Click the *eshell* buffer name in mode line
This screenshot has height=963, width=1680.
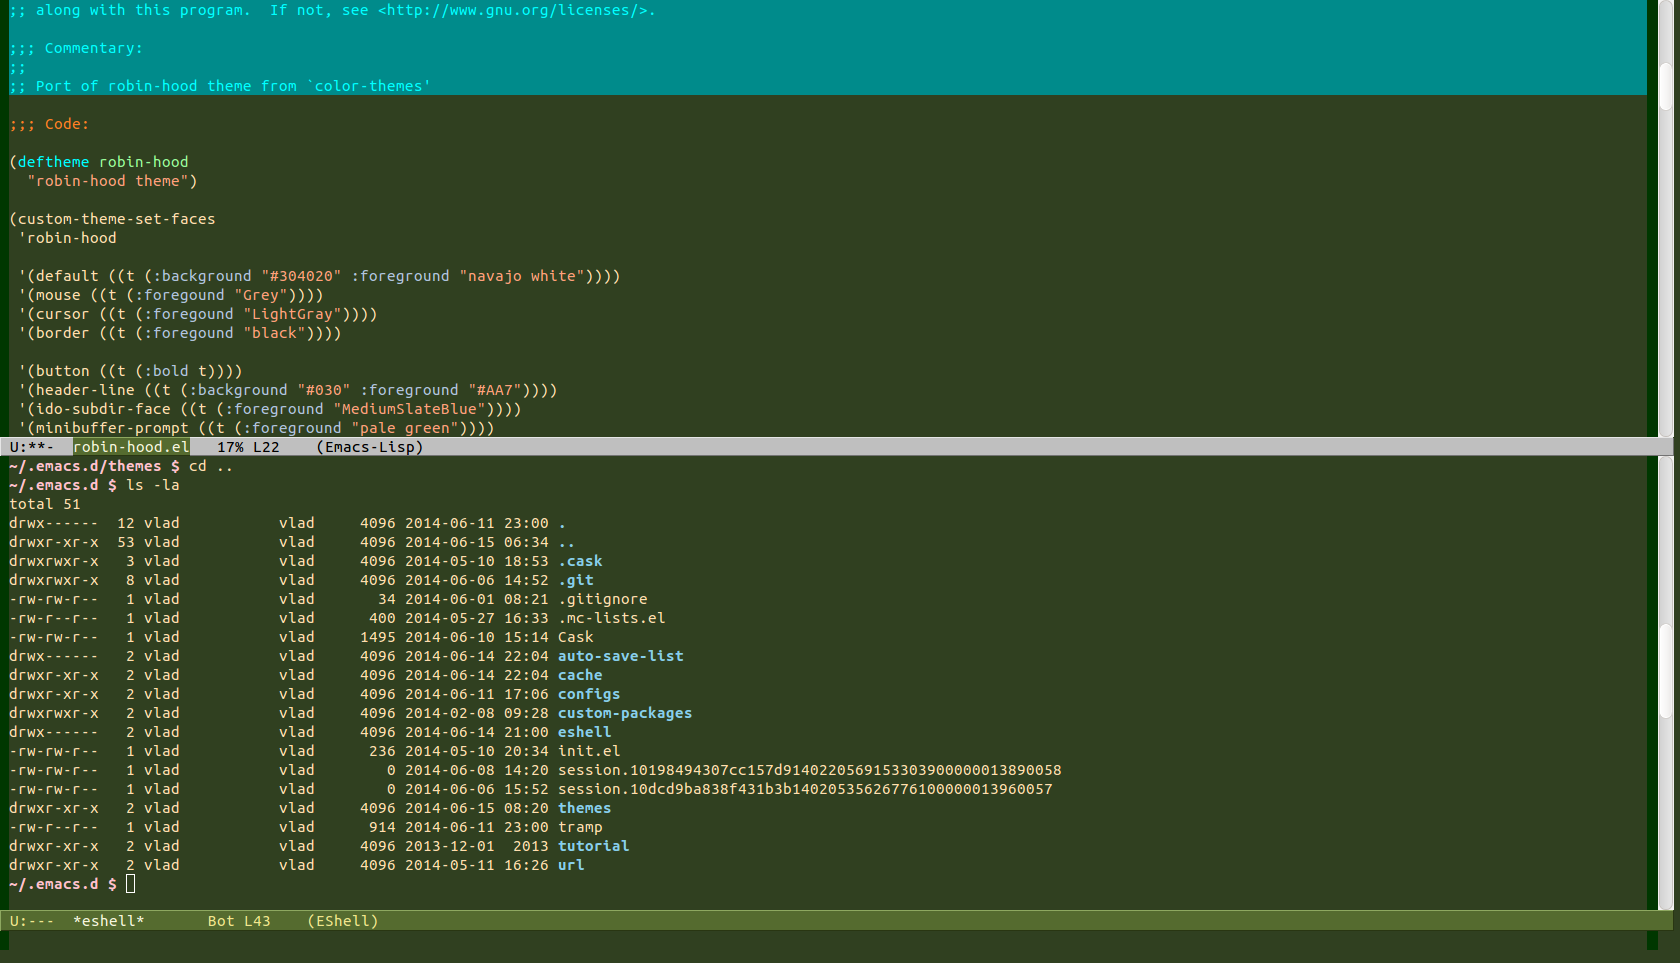[108, 921]
